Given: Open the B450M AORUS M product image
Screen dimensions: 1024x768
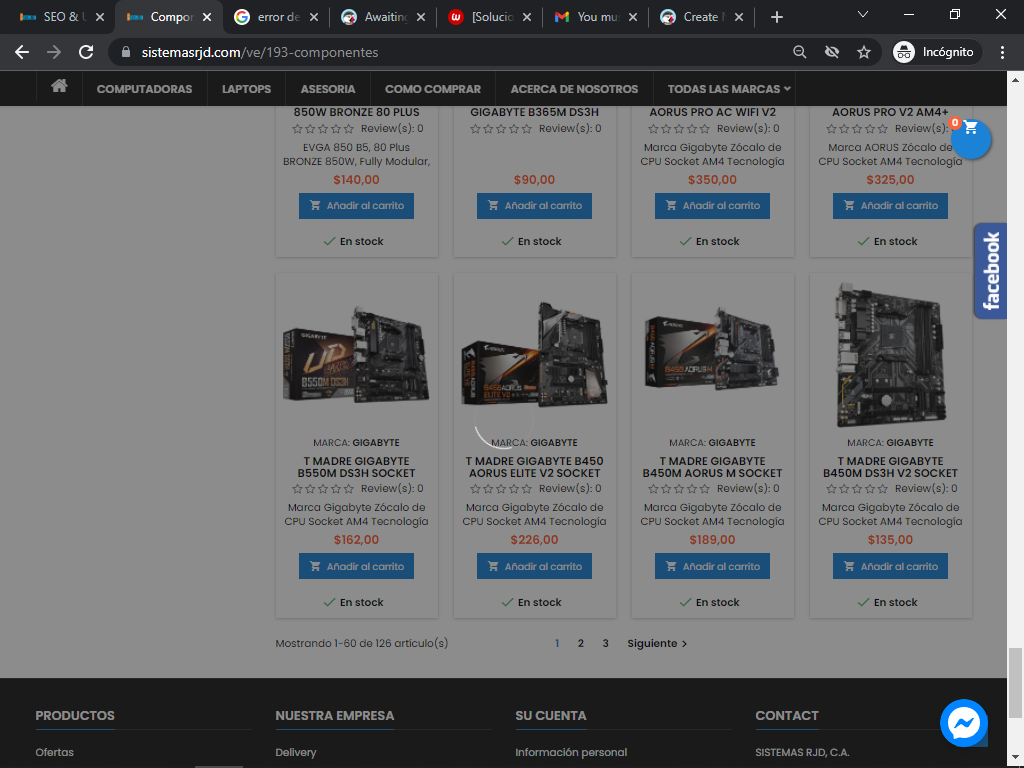Looking at the screenshot, I should click(712, 349).
